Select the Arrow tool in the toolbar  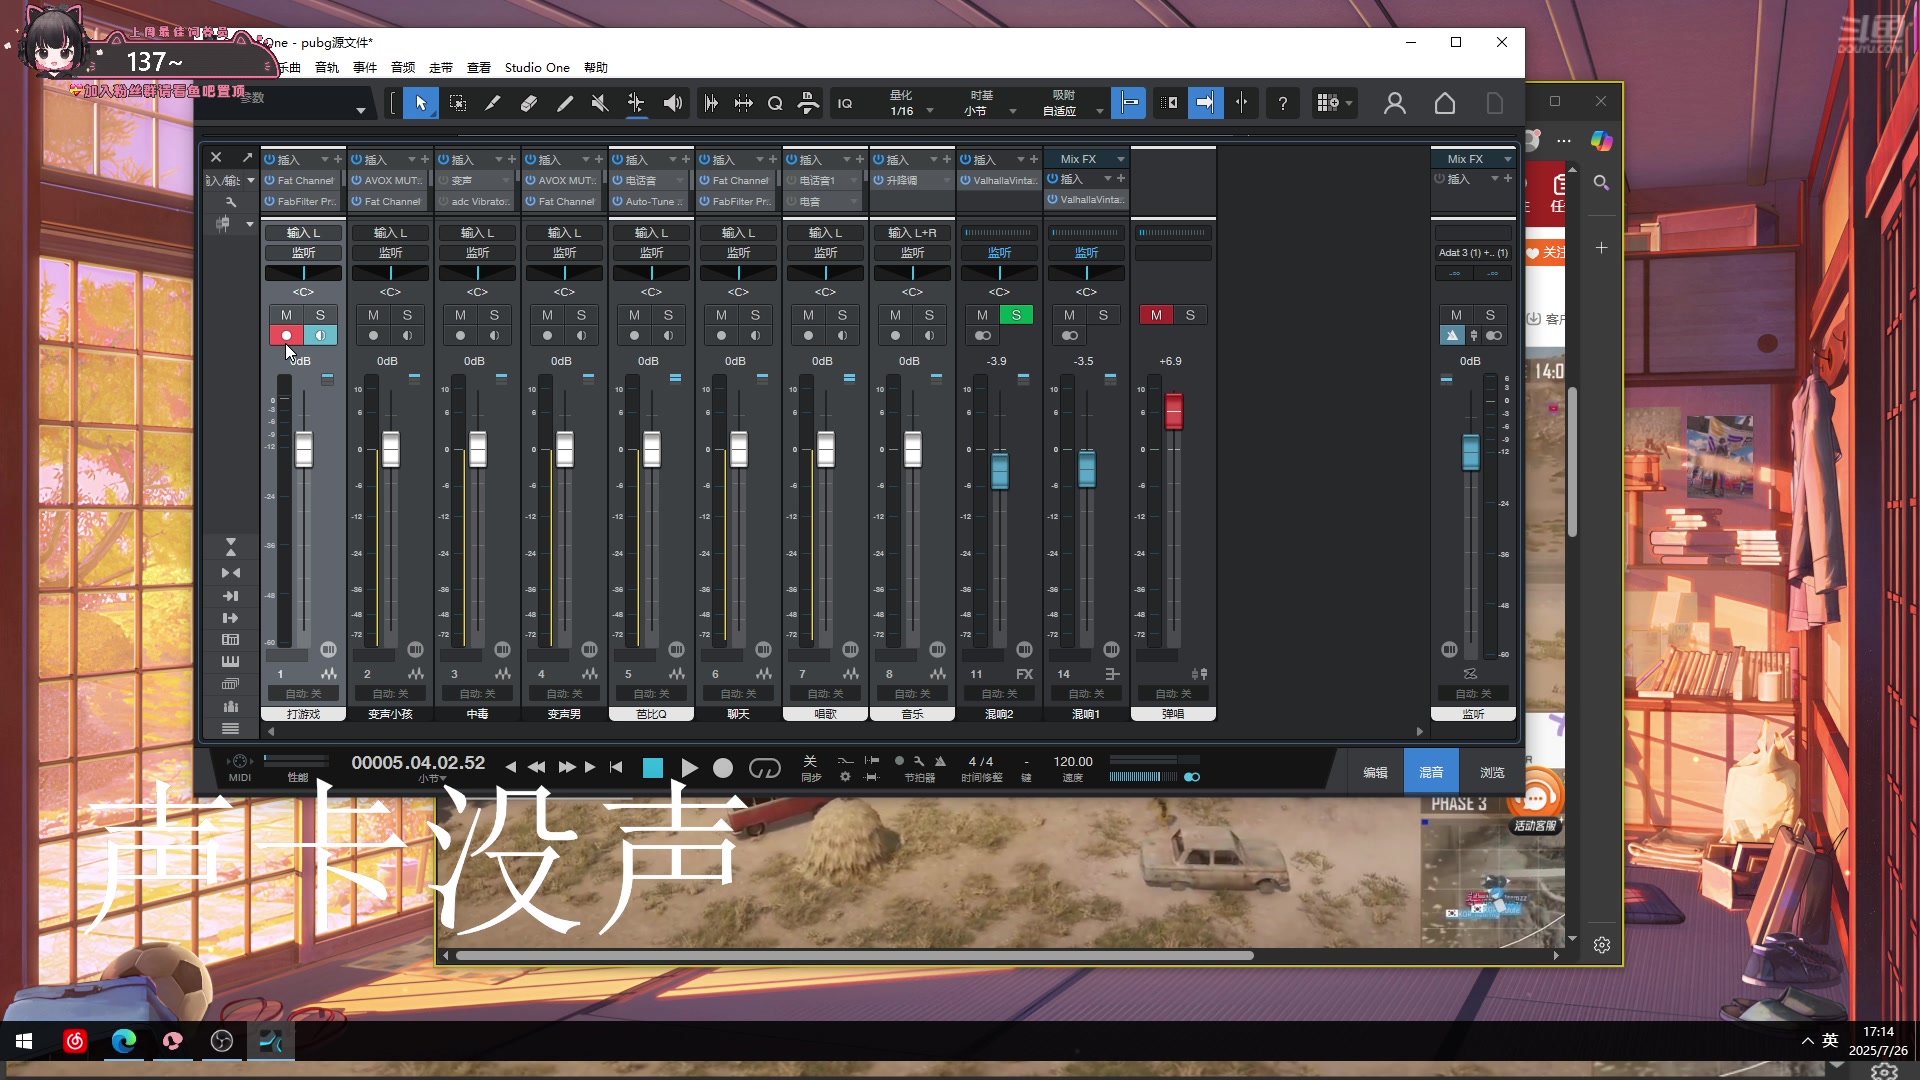[421, 103]
